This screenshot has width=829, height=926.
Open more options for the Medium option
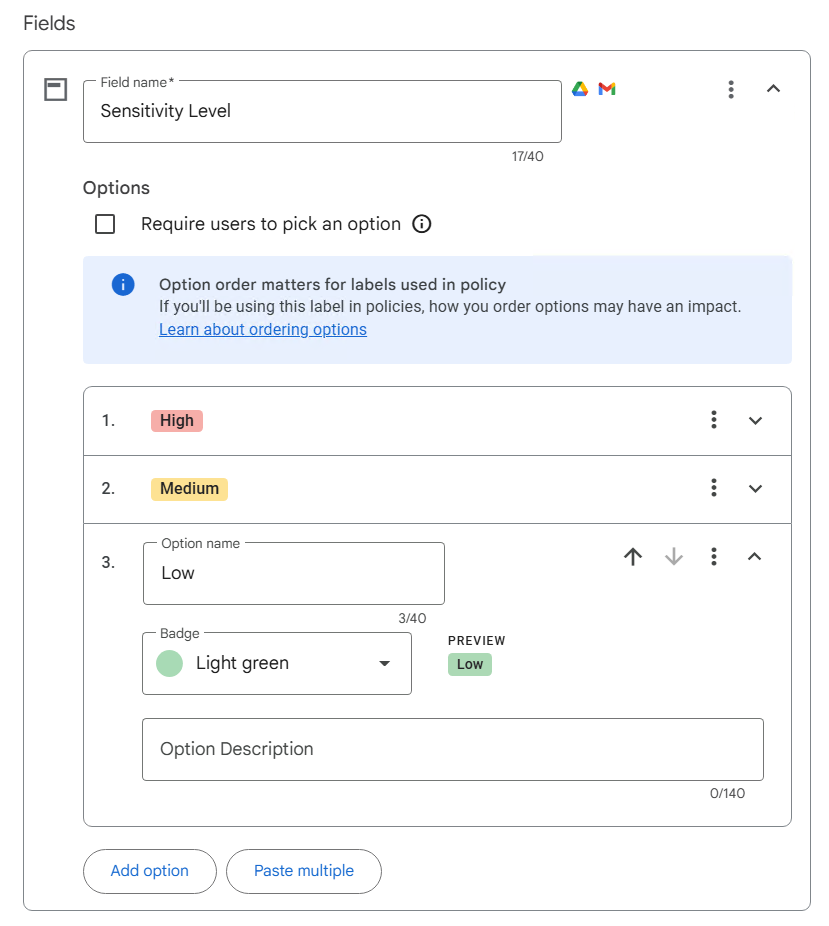pyautogui.click(x=714, y=488)
